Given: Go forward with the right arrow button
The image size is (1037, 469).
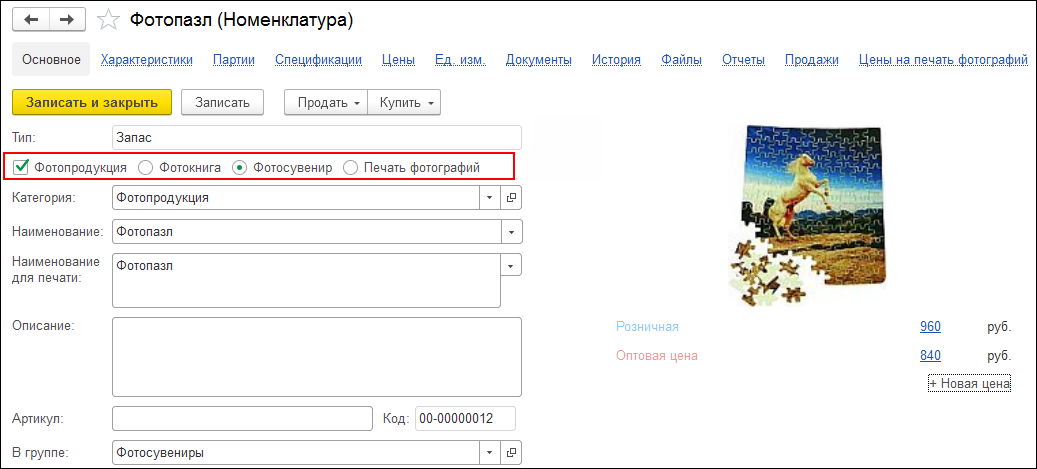Looking at the screenshot, I should click(x=66, y=20).
